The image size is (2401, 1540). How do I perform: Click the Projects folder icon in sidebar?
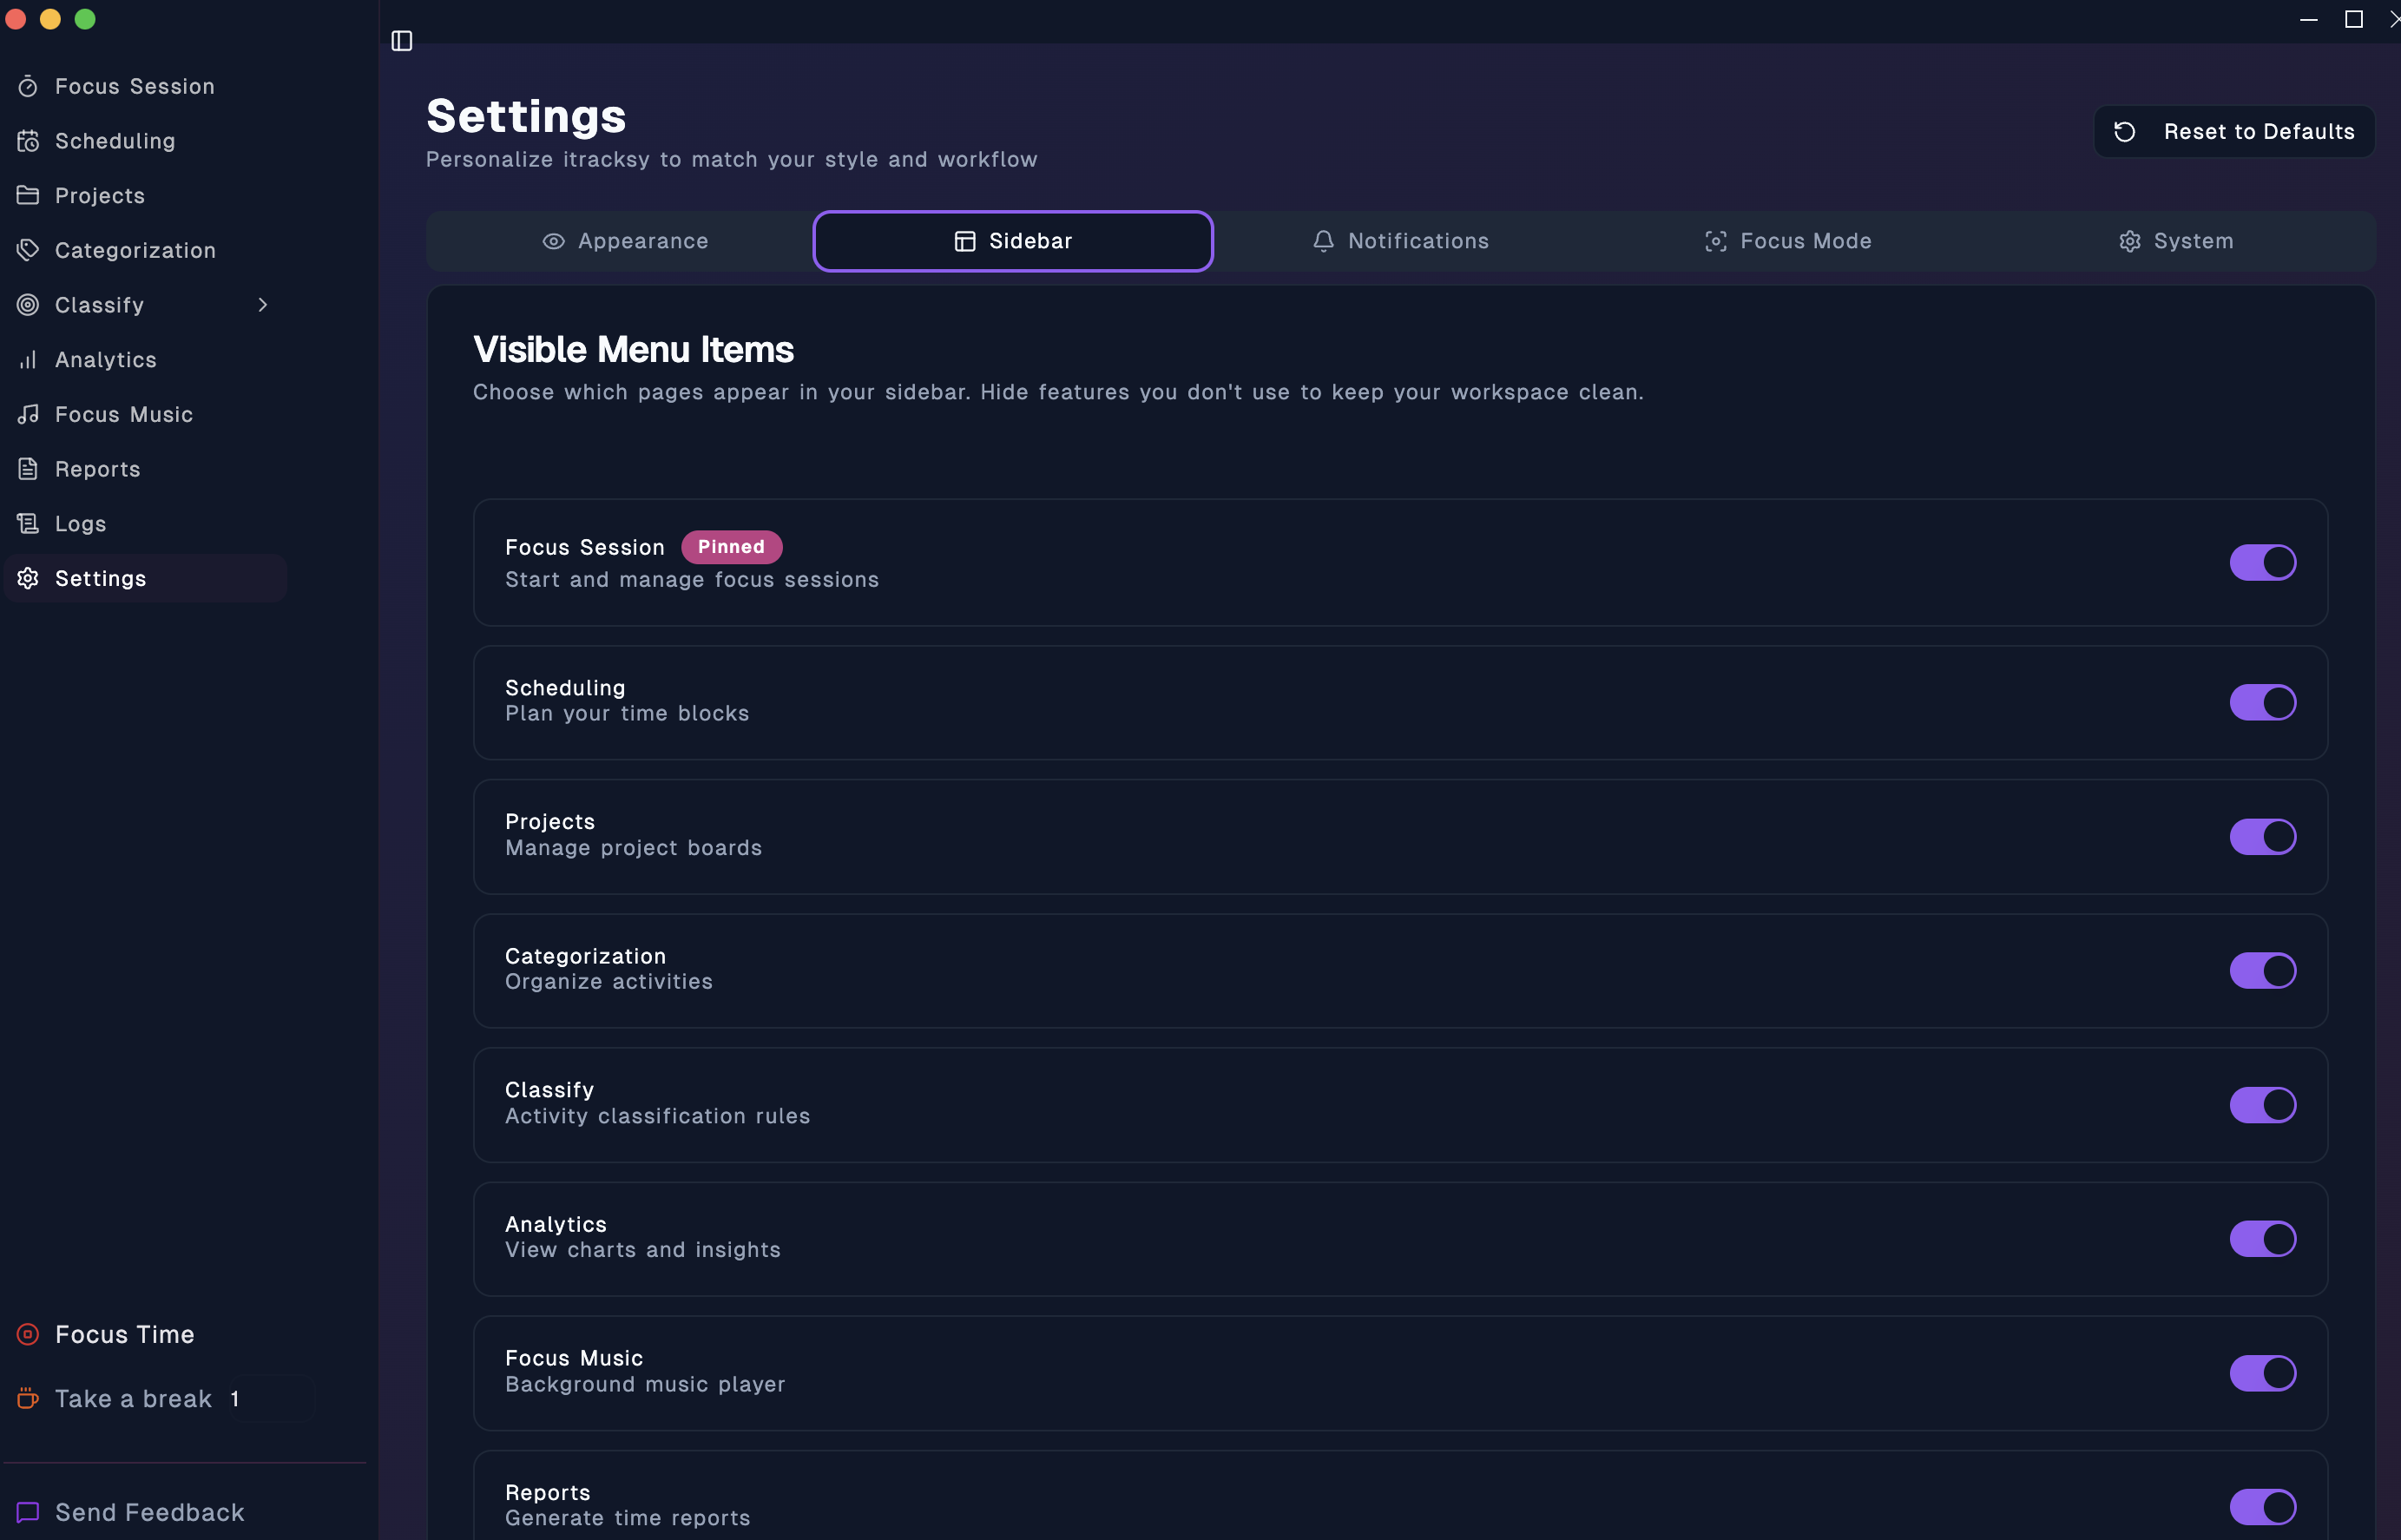pos(28,195)
